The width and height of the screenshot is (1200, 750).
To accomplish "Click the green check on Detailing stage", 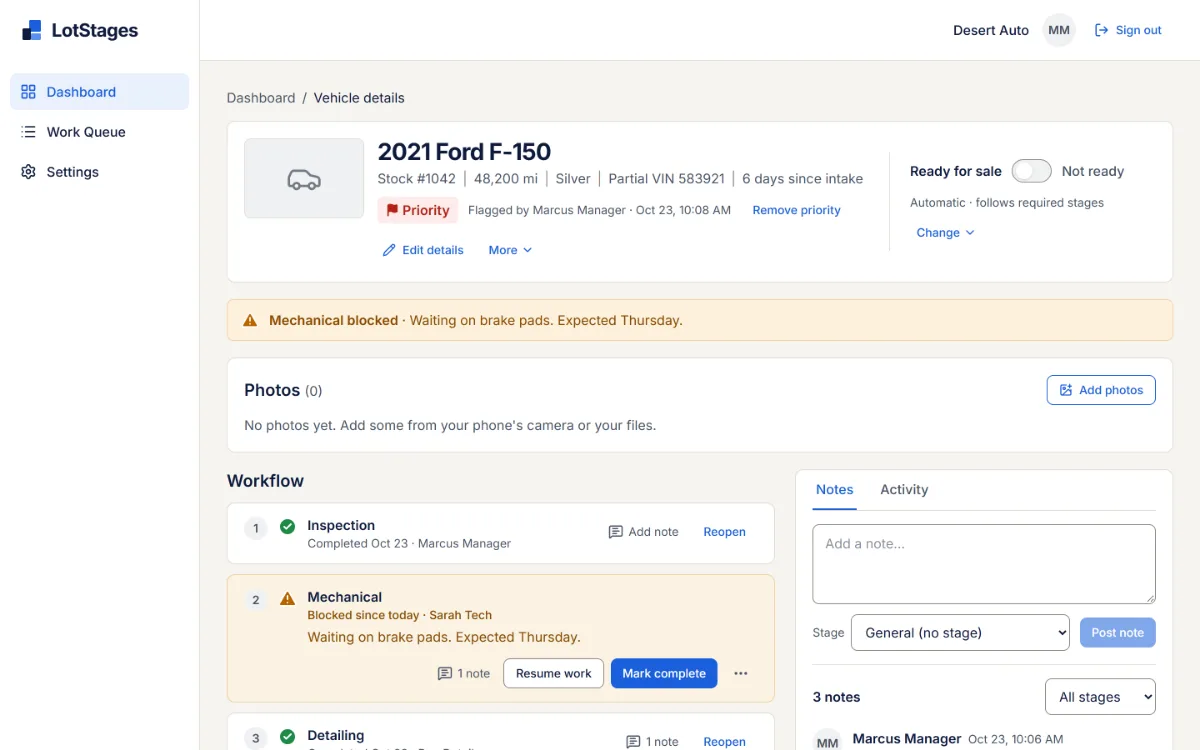I will click(287, 737).
